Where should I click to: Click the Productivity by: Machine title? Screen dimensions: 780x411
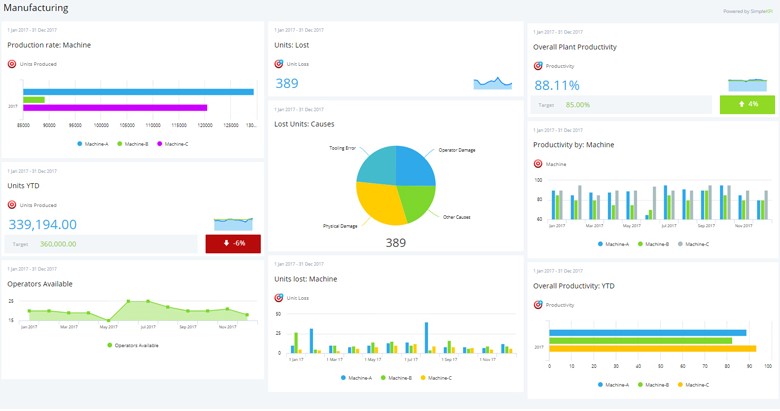pos(574,145)
